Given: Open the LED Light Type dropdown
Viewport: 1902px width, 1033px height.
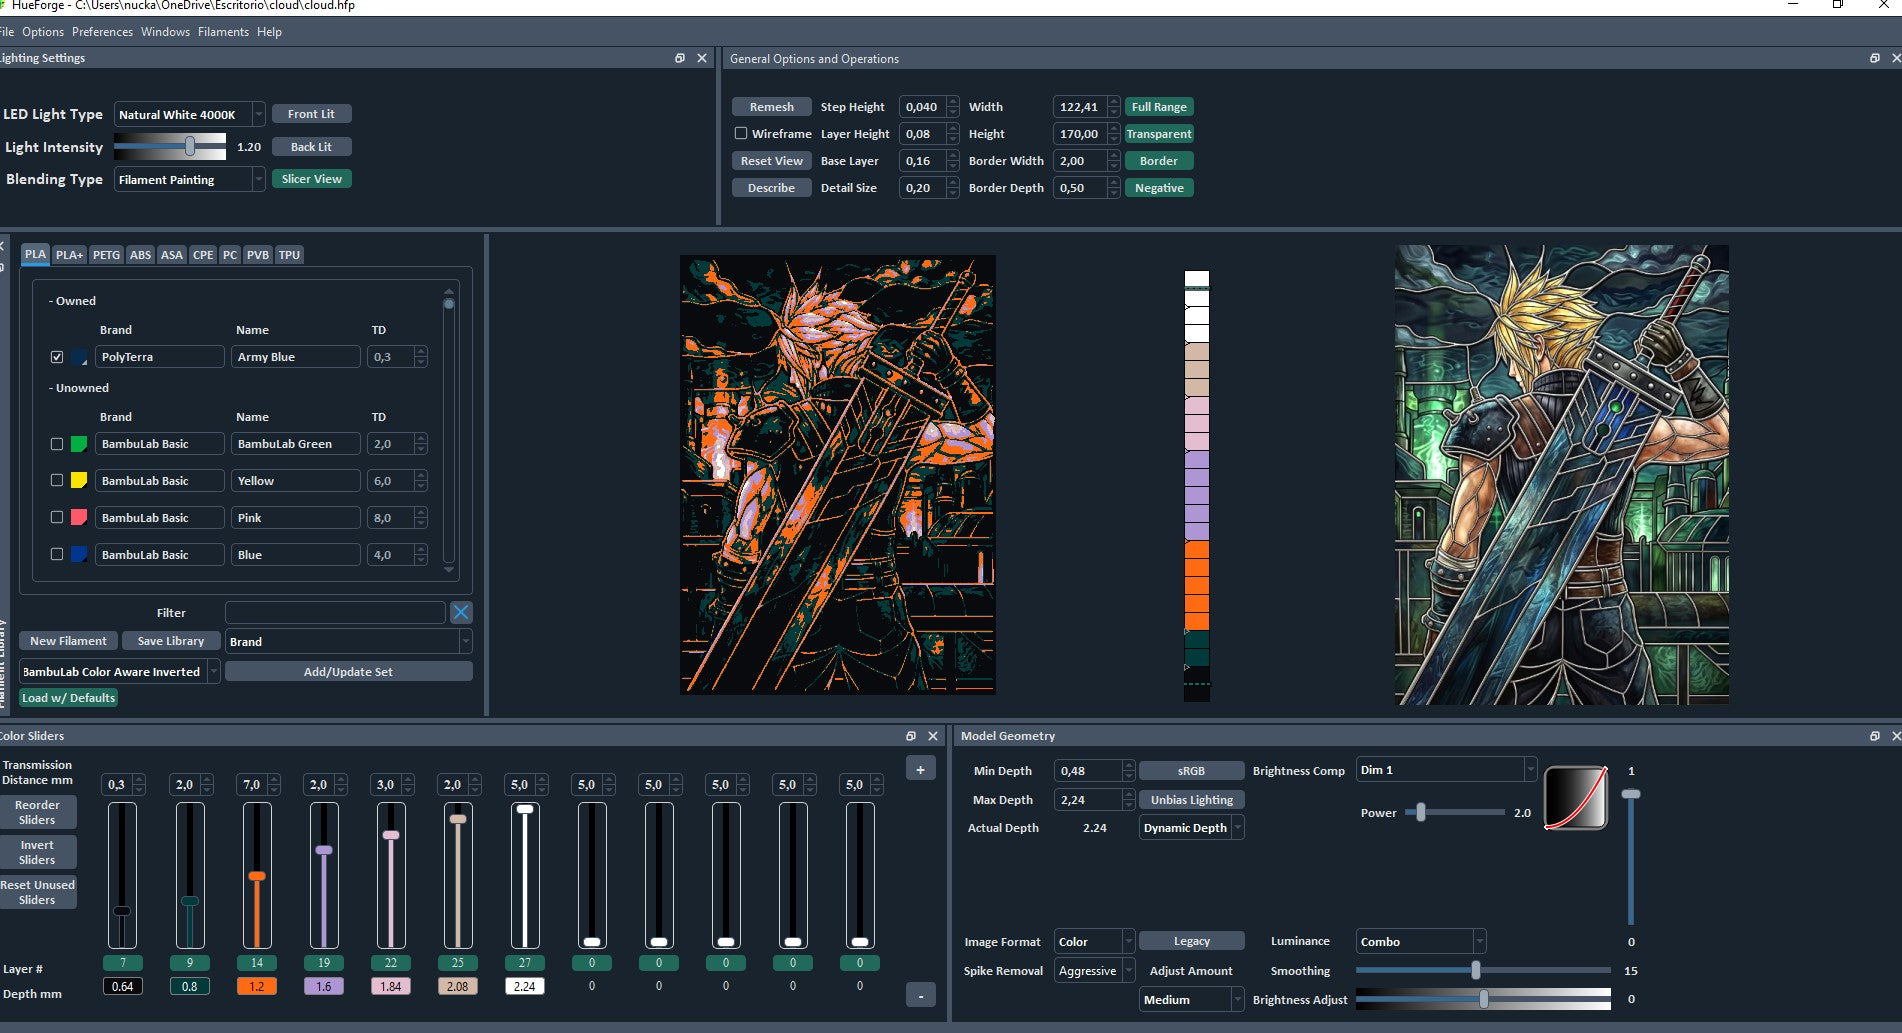Looking at the screenshot, I should (x=190, y=115).
